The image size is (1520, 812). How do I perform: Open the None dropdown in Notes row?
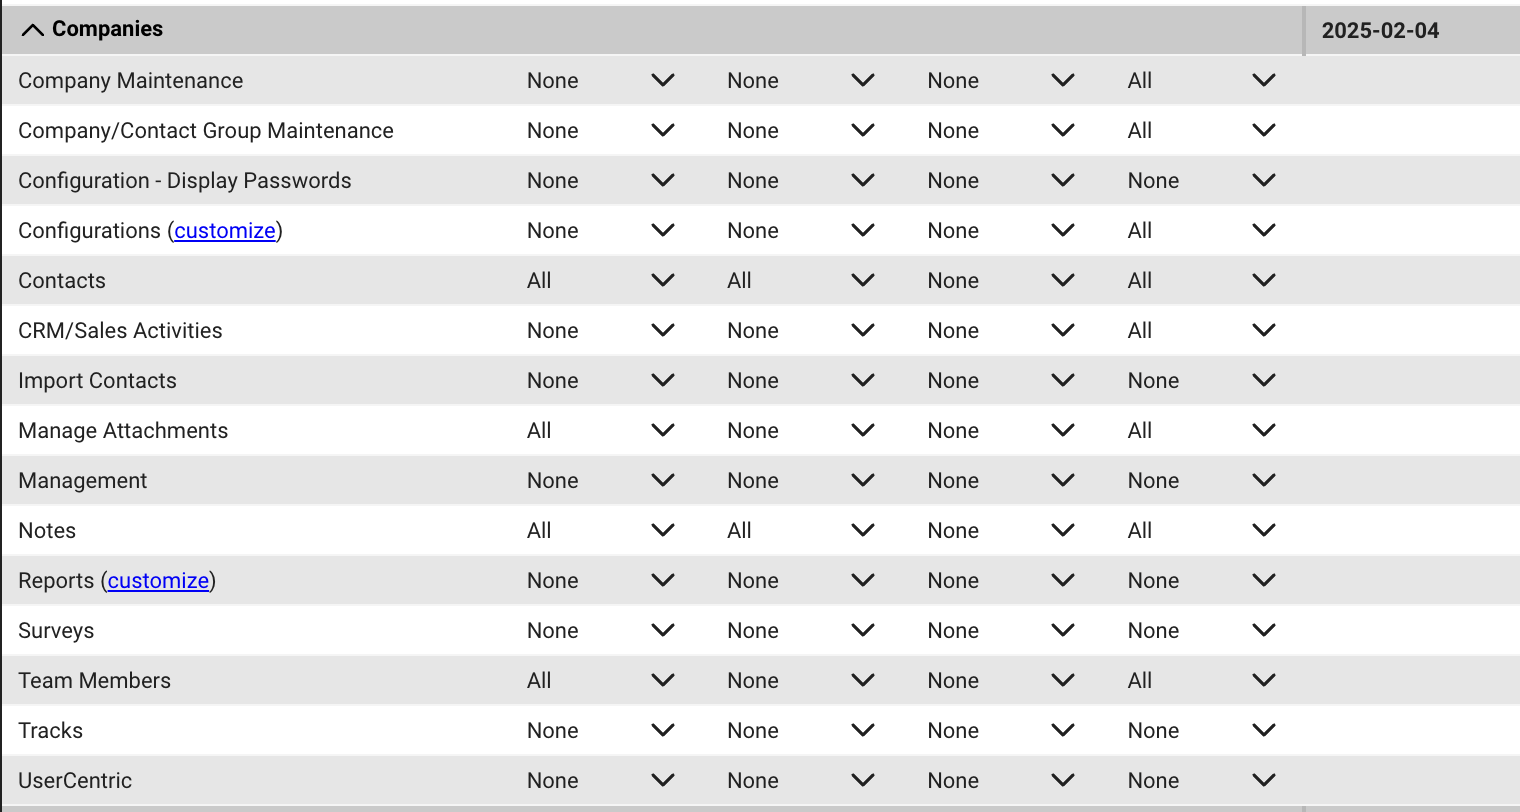point(1000,531)
